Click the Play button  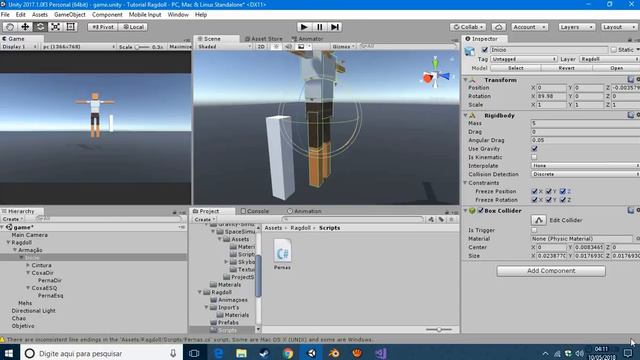pos(304,27)
